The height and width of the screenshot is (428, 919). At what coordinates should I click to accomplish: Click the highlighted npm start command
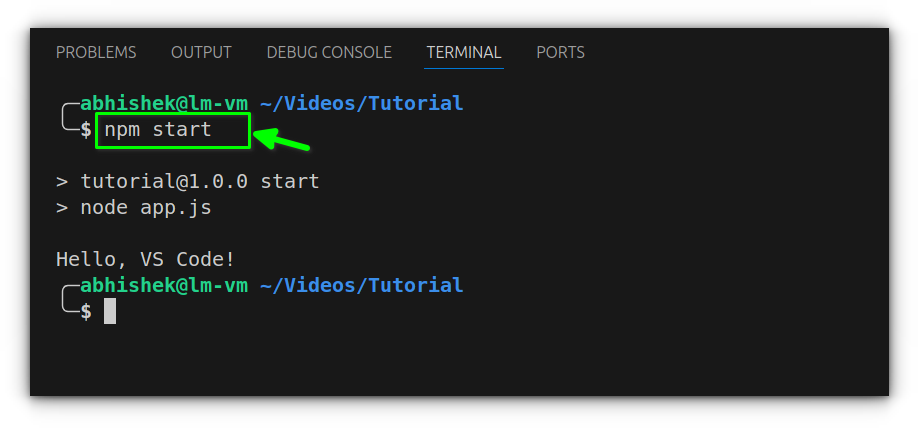pyautogui.click(x=171, y=130)
